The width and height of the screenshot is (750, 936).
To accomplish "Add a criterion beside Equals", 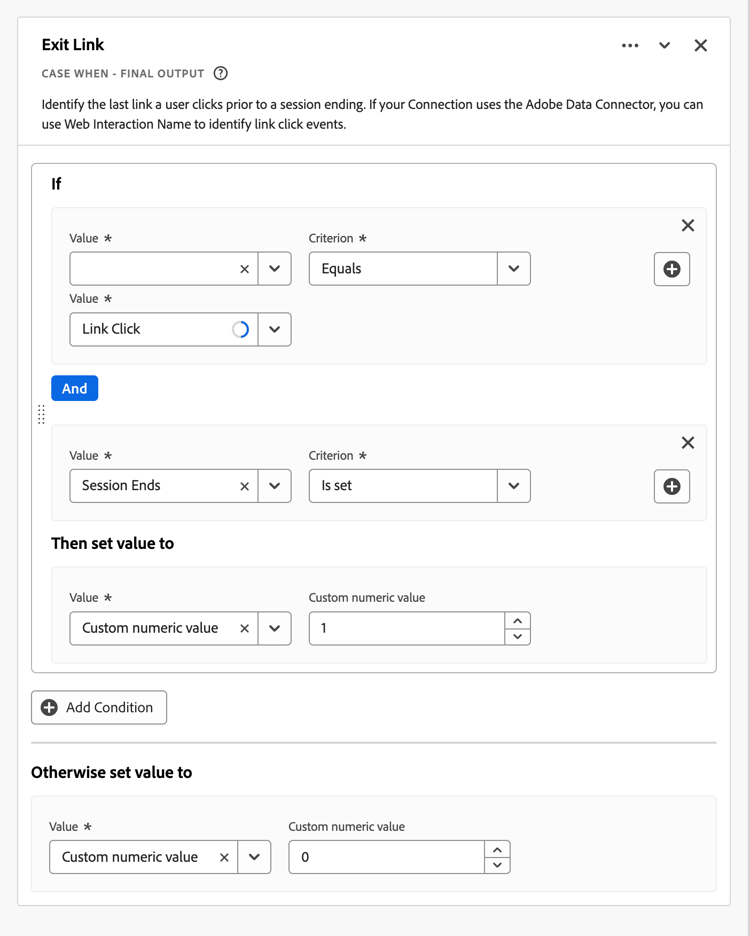I will (672, 269).
